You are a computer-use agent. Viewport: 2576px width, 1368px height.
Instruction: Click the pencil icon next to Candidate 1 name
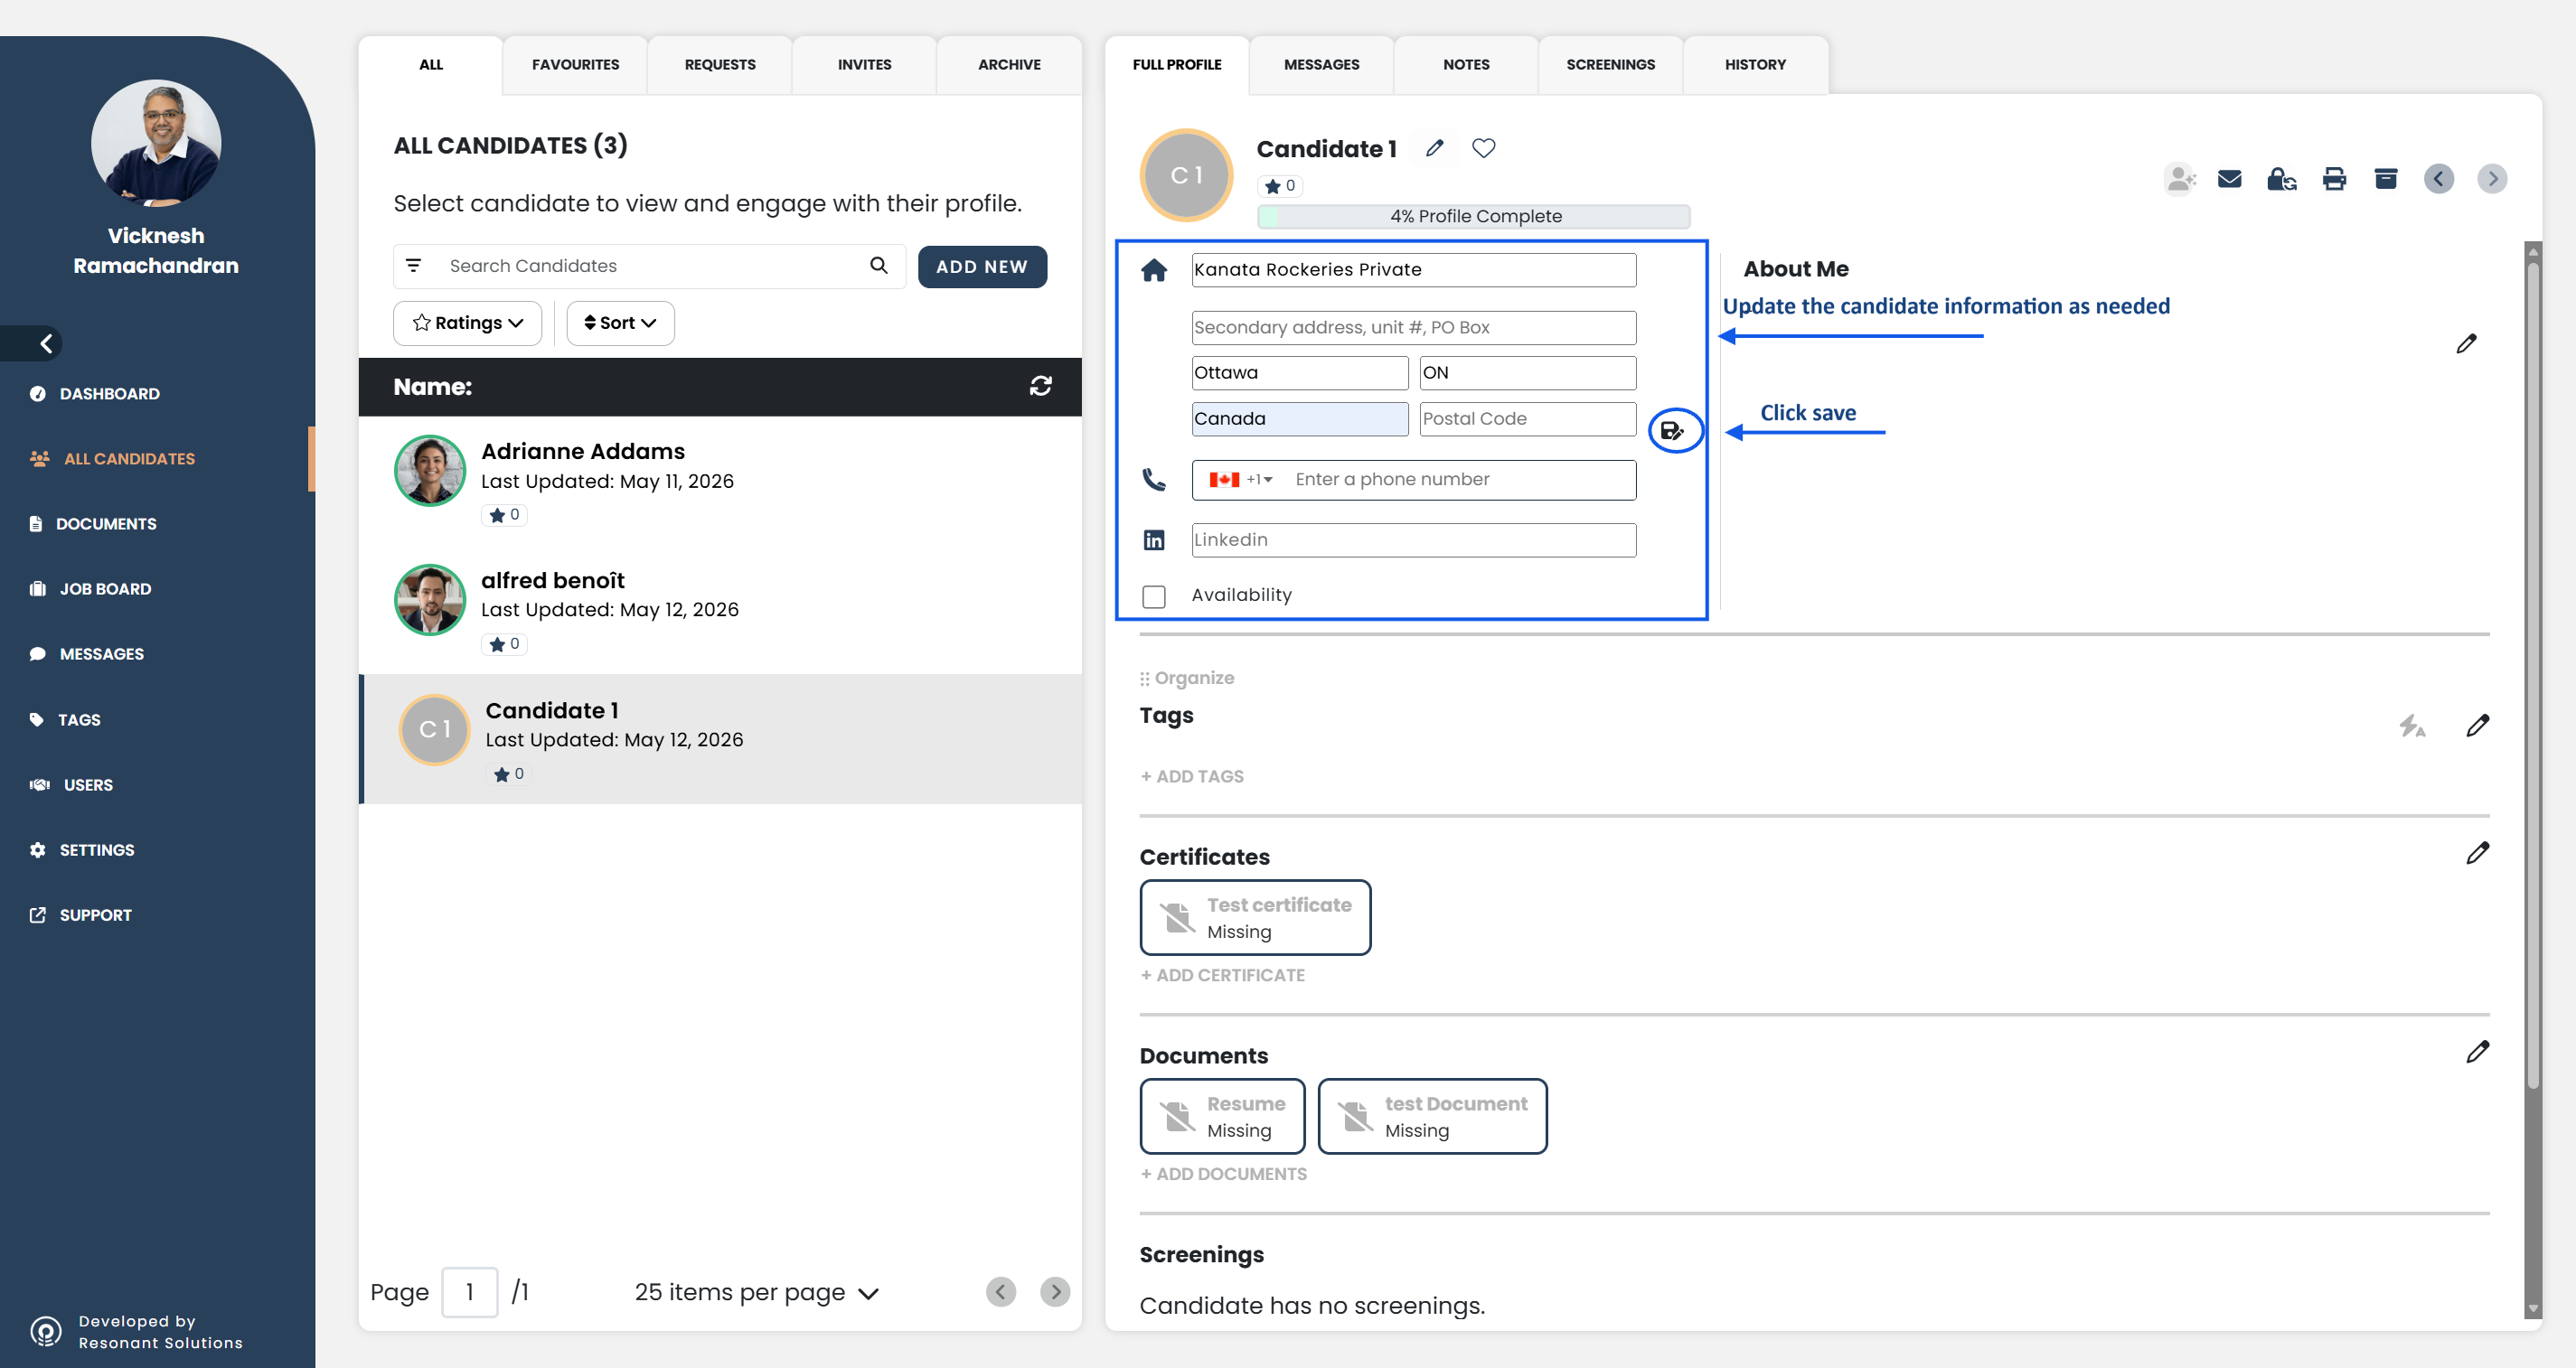(1435, 148)
